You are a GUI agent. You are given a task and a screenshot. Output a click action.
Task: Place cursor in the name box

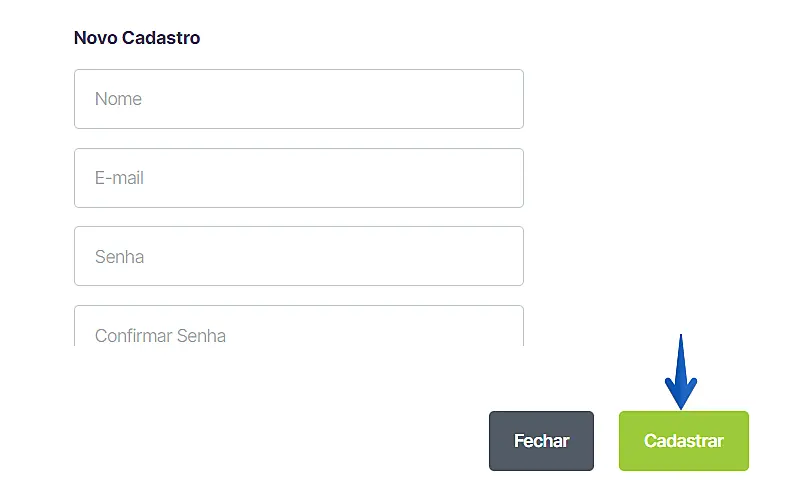298,99
